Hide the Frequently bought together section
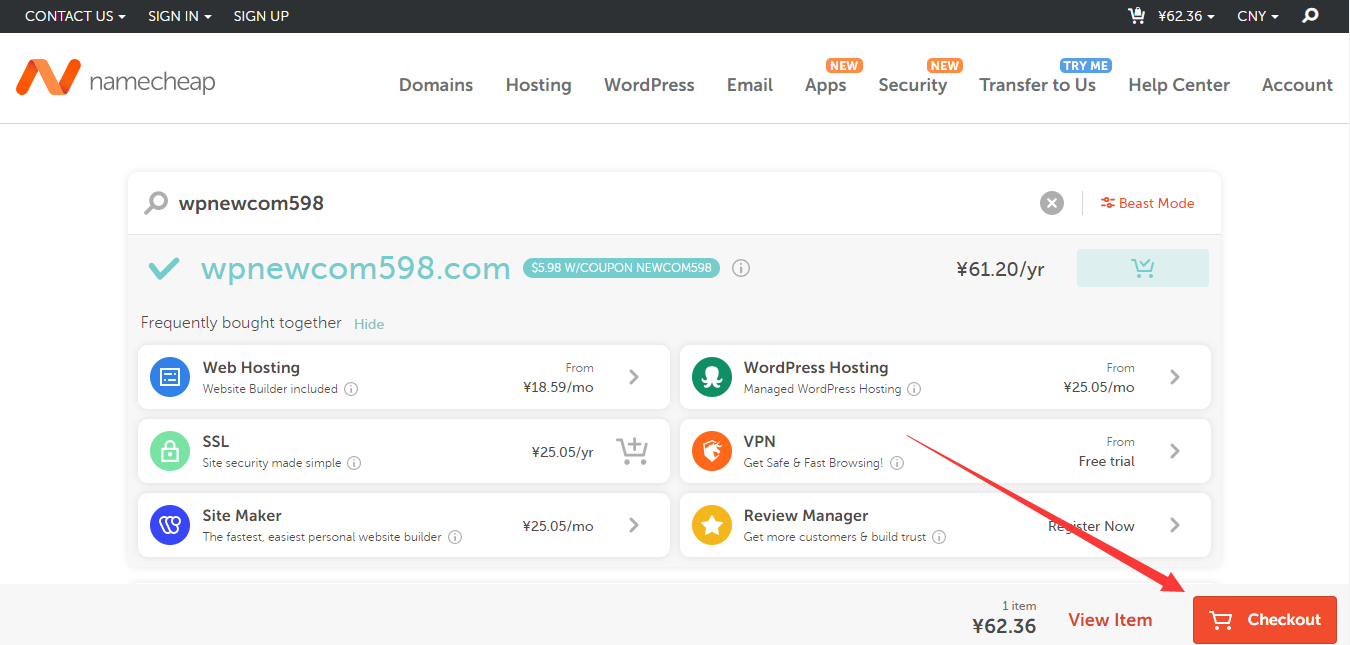1350x645 pixels. tap(369, 323)
